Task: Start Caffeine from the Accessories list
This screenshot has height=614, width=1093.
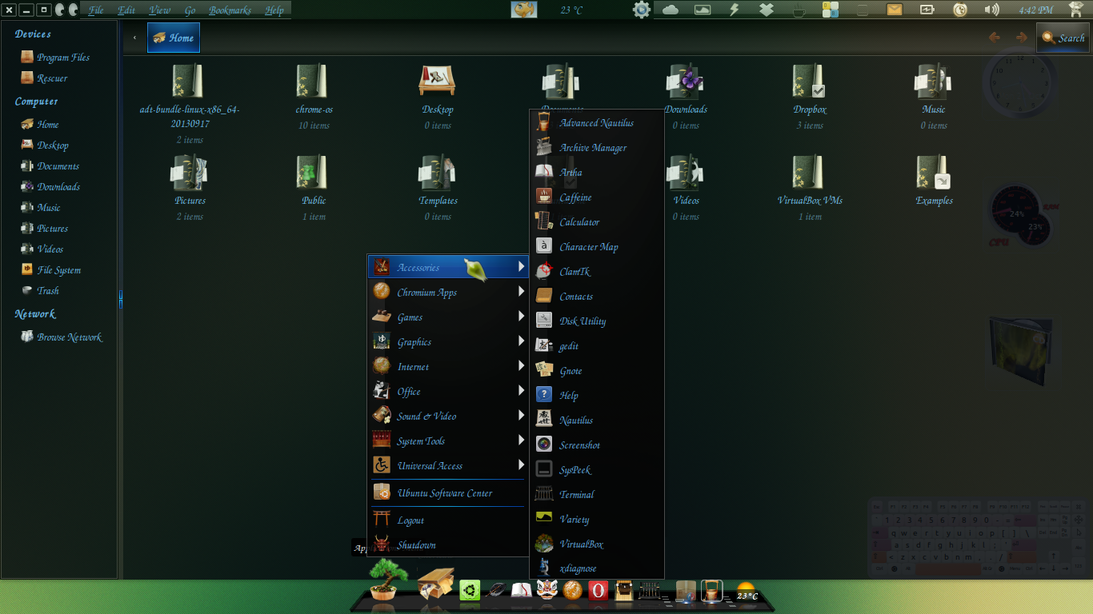Action: click(x=597, y=197)
